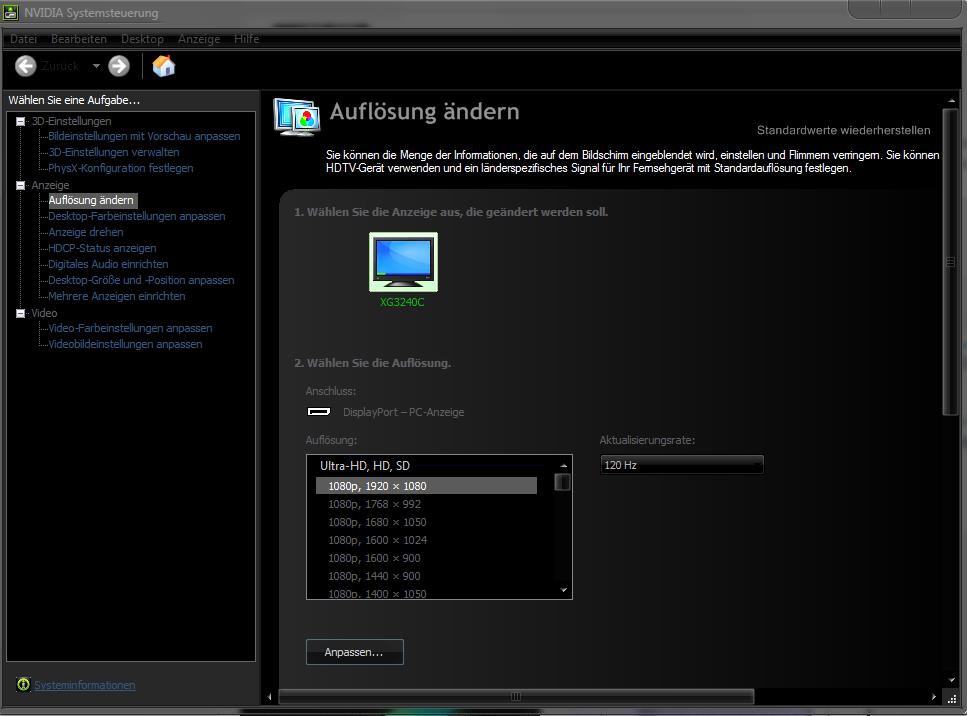Click the Systeminformationen link

84,685
